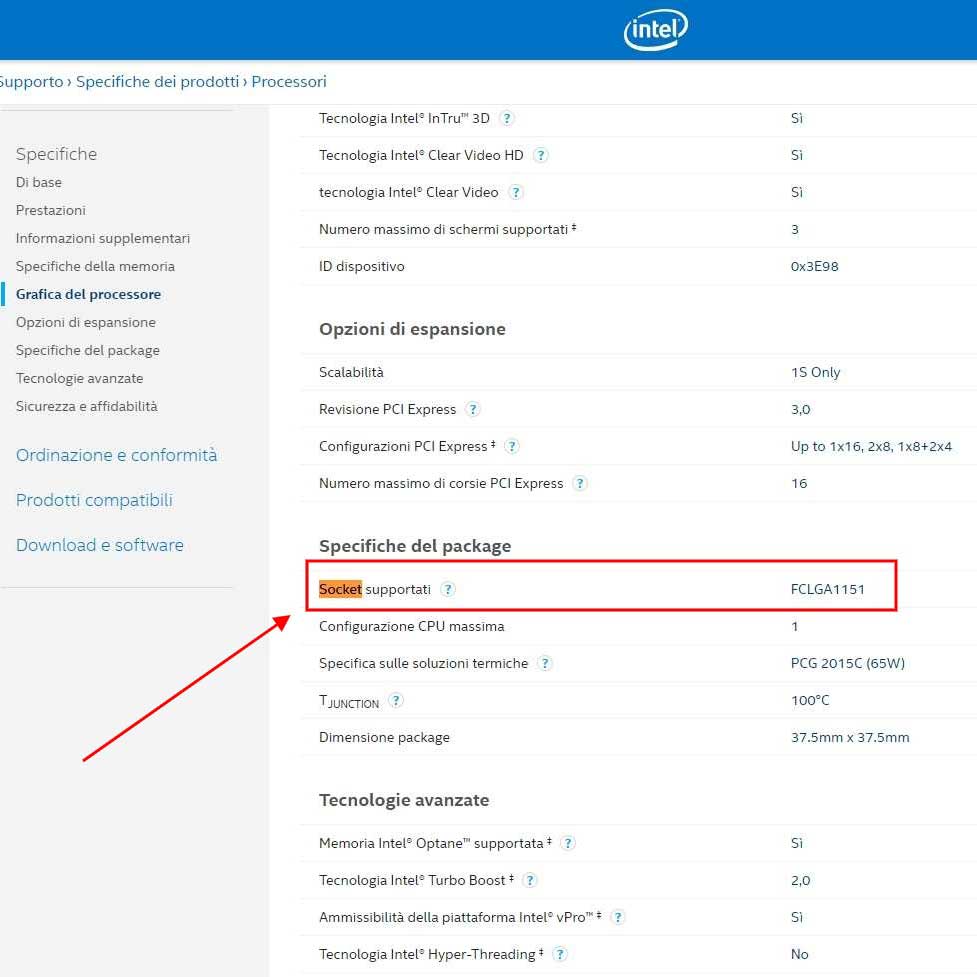
Task: Click the Configurazione CPU massima label
Action: coord(411,626)
